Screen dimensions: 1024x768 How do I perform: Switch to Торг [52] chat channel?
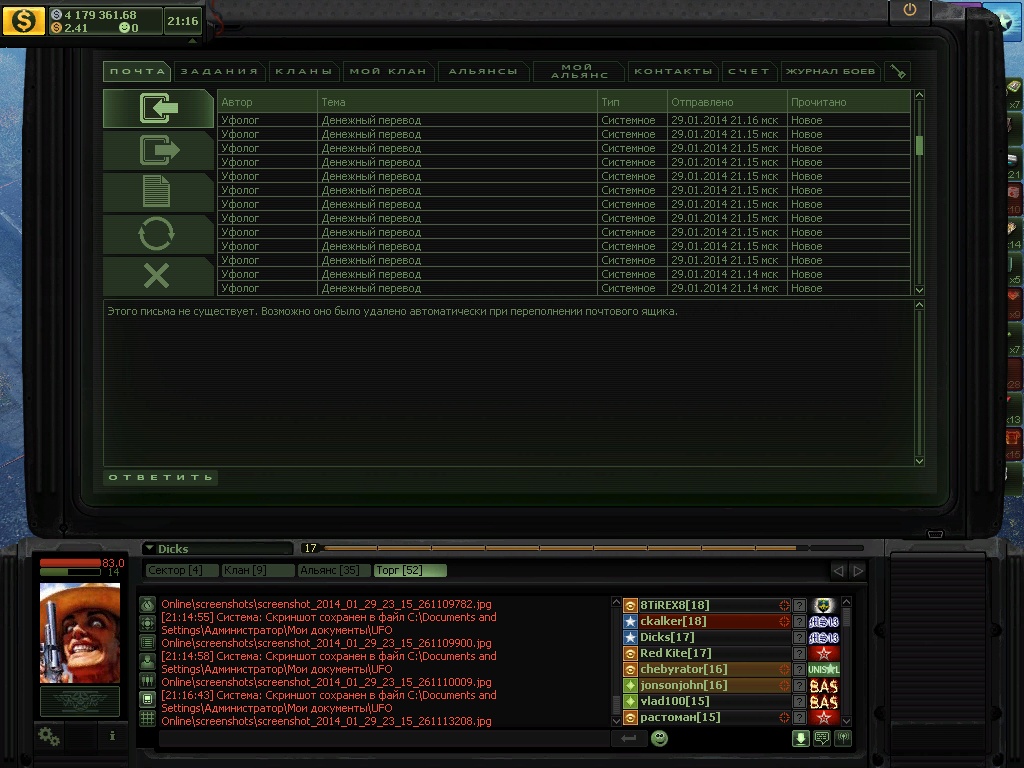coord(410,570)
